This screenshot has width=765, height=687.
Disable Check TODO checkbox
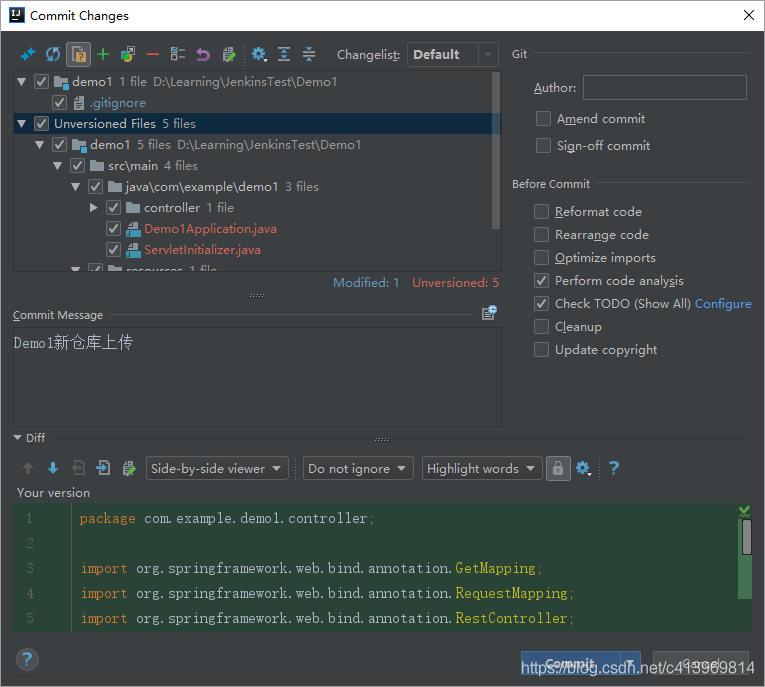click(x=541, y=303)
